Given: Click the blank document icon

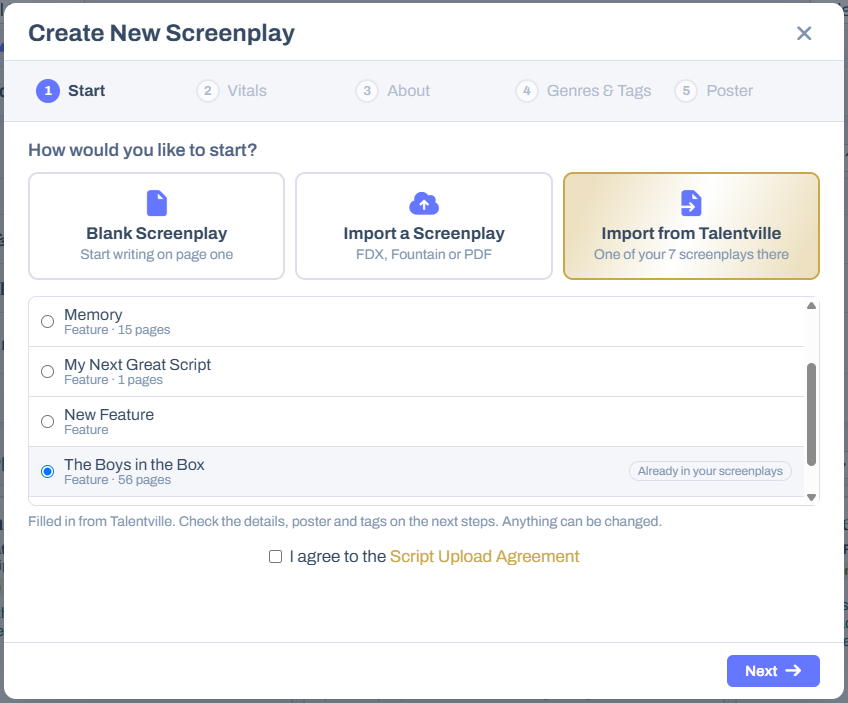Looking at the screenshot, I should pyautogui.click(x=157, y=203).
